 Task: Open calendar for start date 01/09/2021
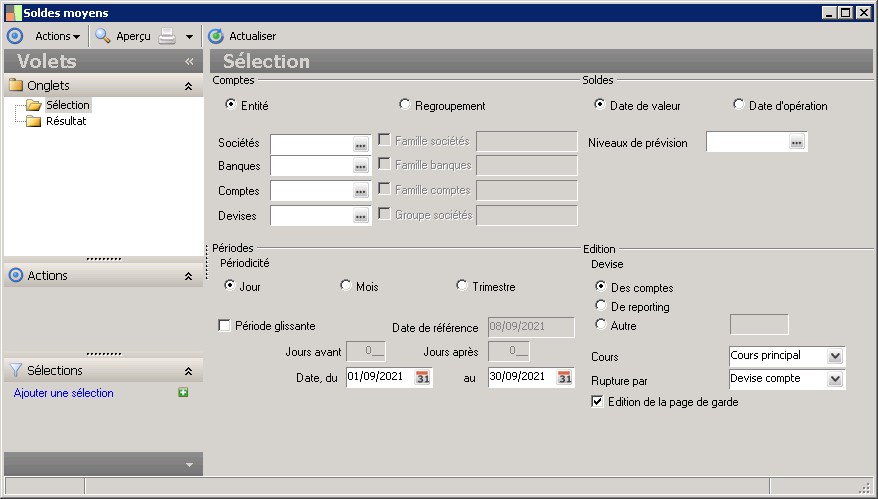pos(423,377)
